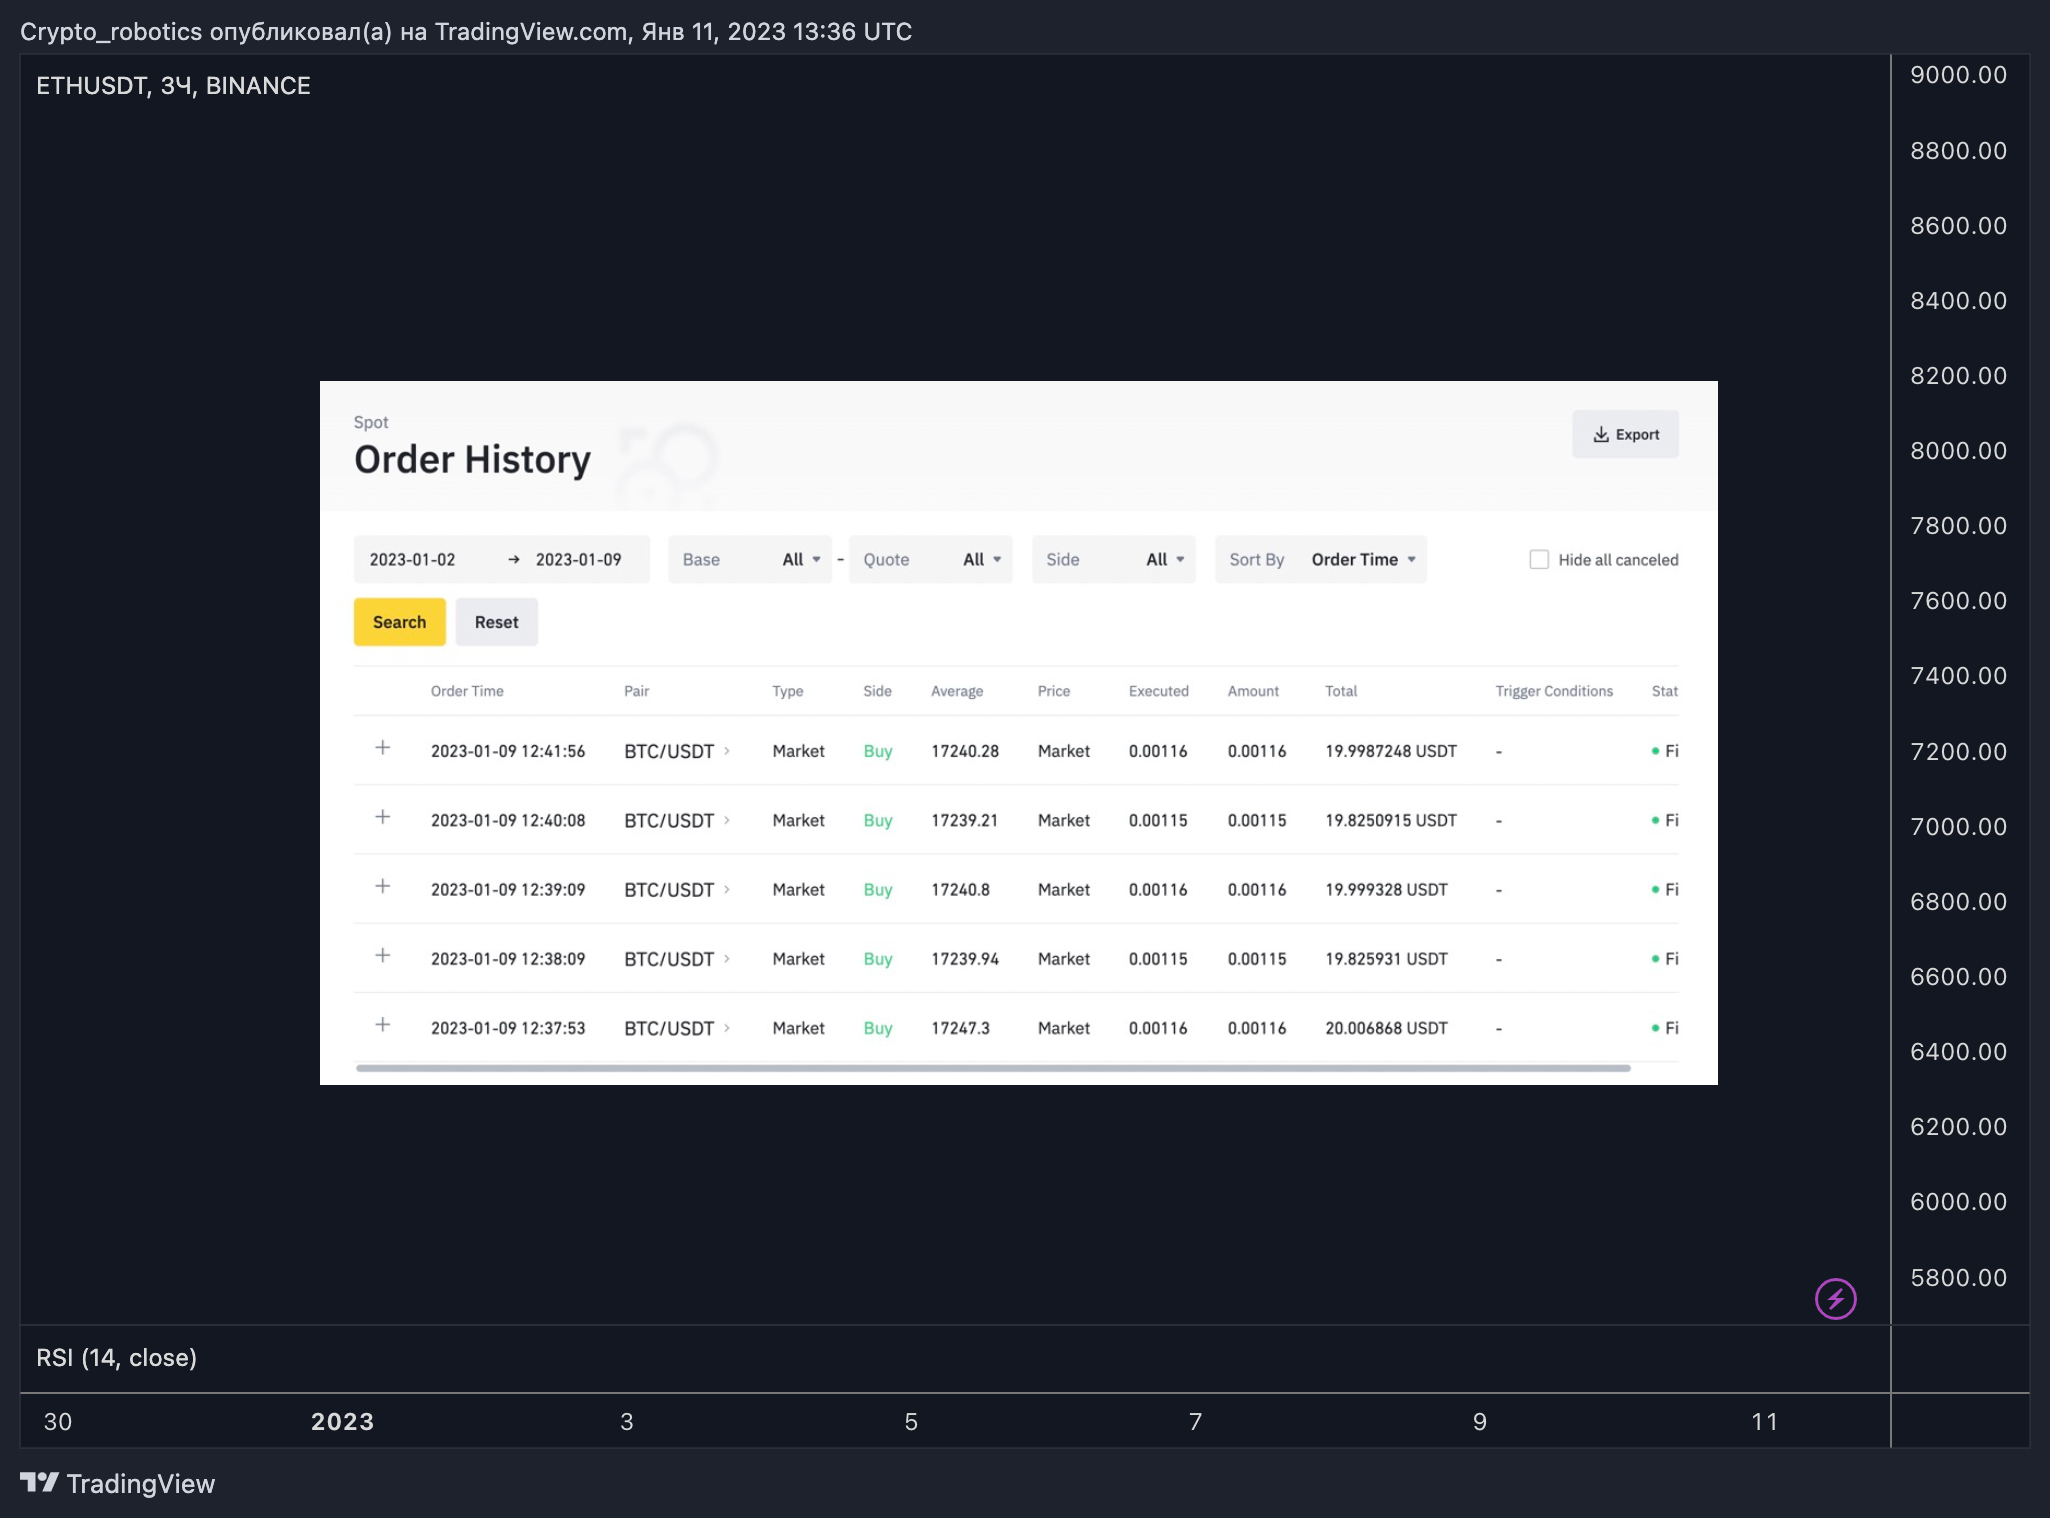Click the Executed column header
The width and height of the screenshot is (2050, 1518).
click(1158, 691)
